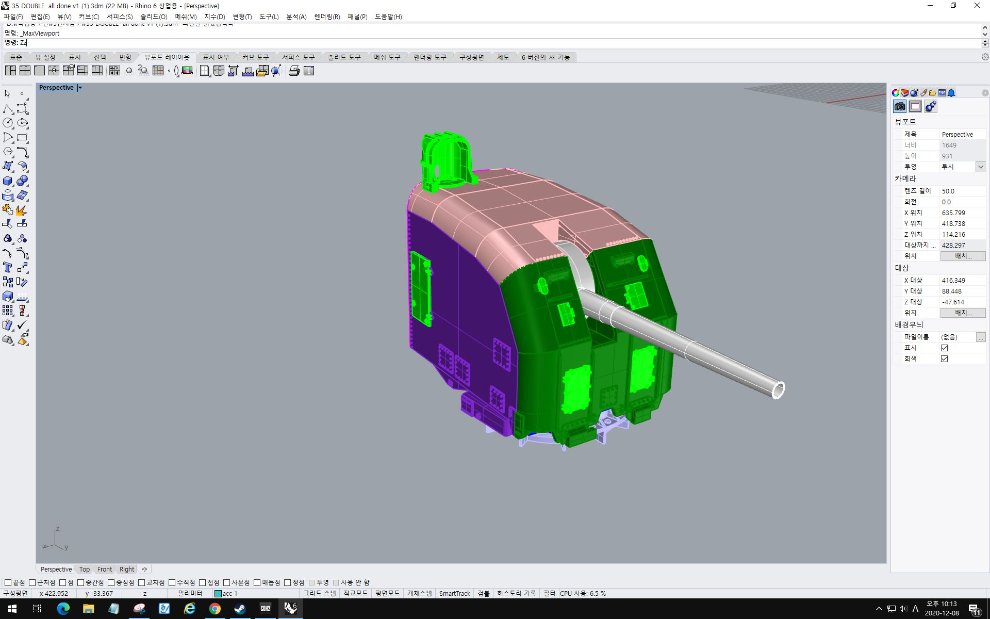The width and height of the screenshot is (990, 619).
Task: Click the file name browse ellipsis button
Action: point(981,337)
